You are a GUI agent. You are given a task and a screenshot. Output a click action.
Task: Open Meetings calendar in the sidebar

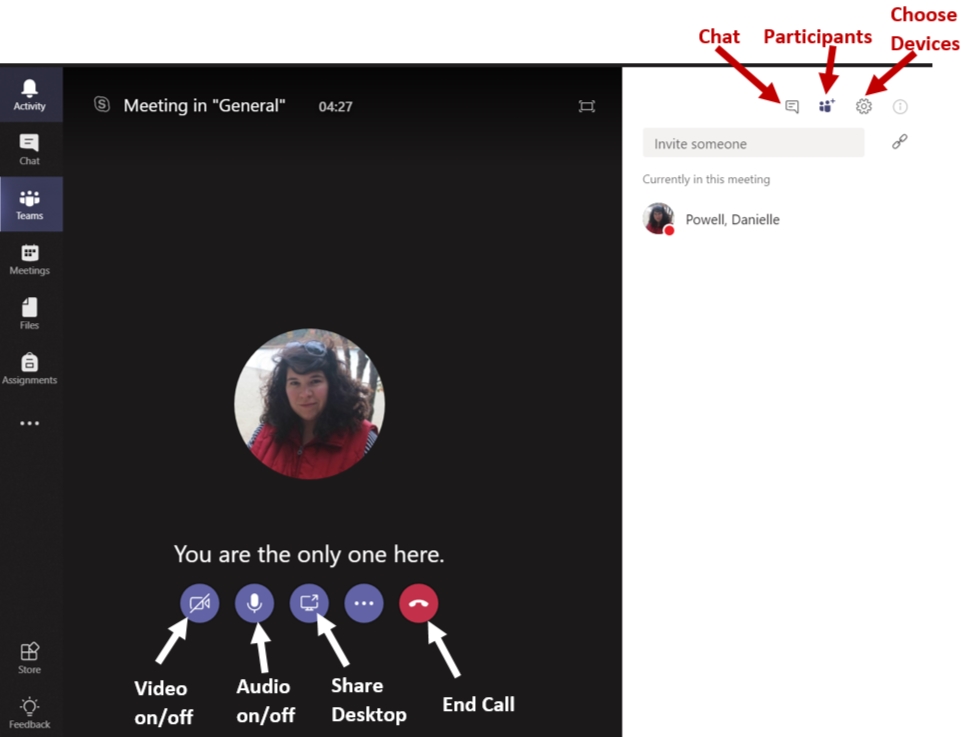coord(30,259)
